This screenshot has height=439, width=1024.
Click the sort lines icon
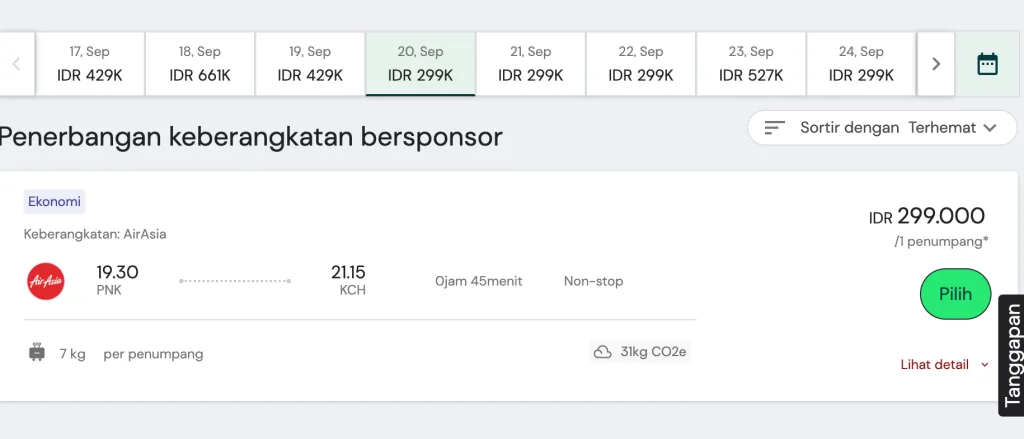[x=775, y=128]
